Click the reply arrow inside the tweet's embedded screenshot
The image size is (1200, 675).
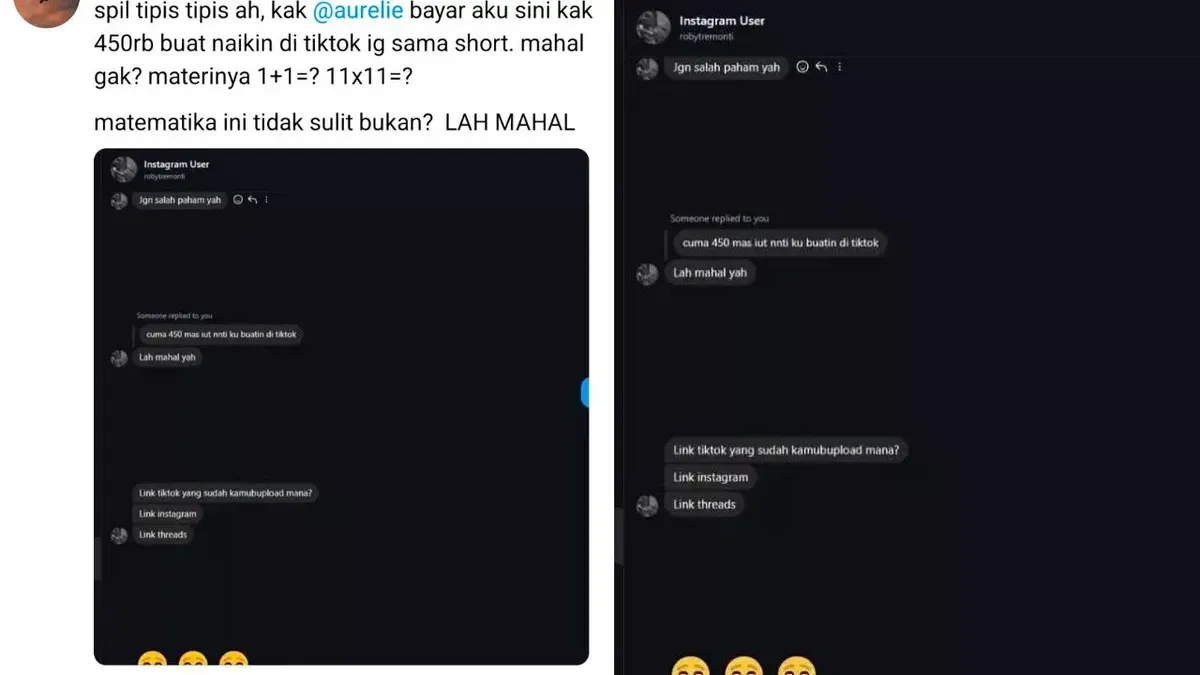coord(252,200)
